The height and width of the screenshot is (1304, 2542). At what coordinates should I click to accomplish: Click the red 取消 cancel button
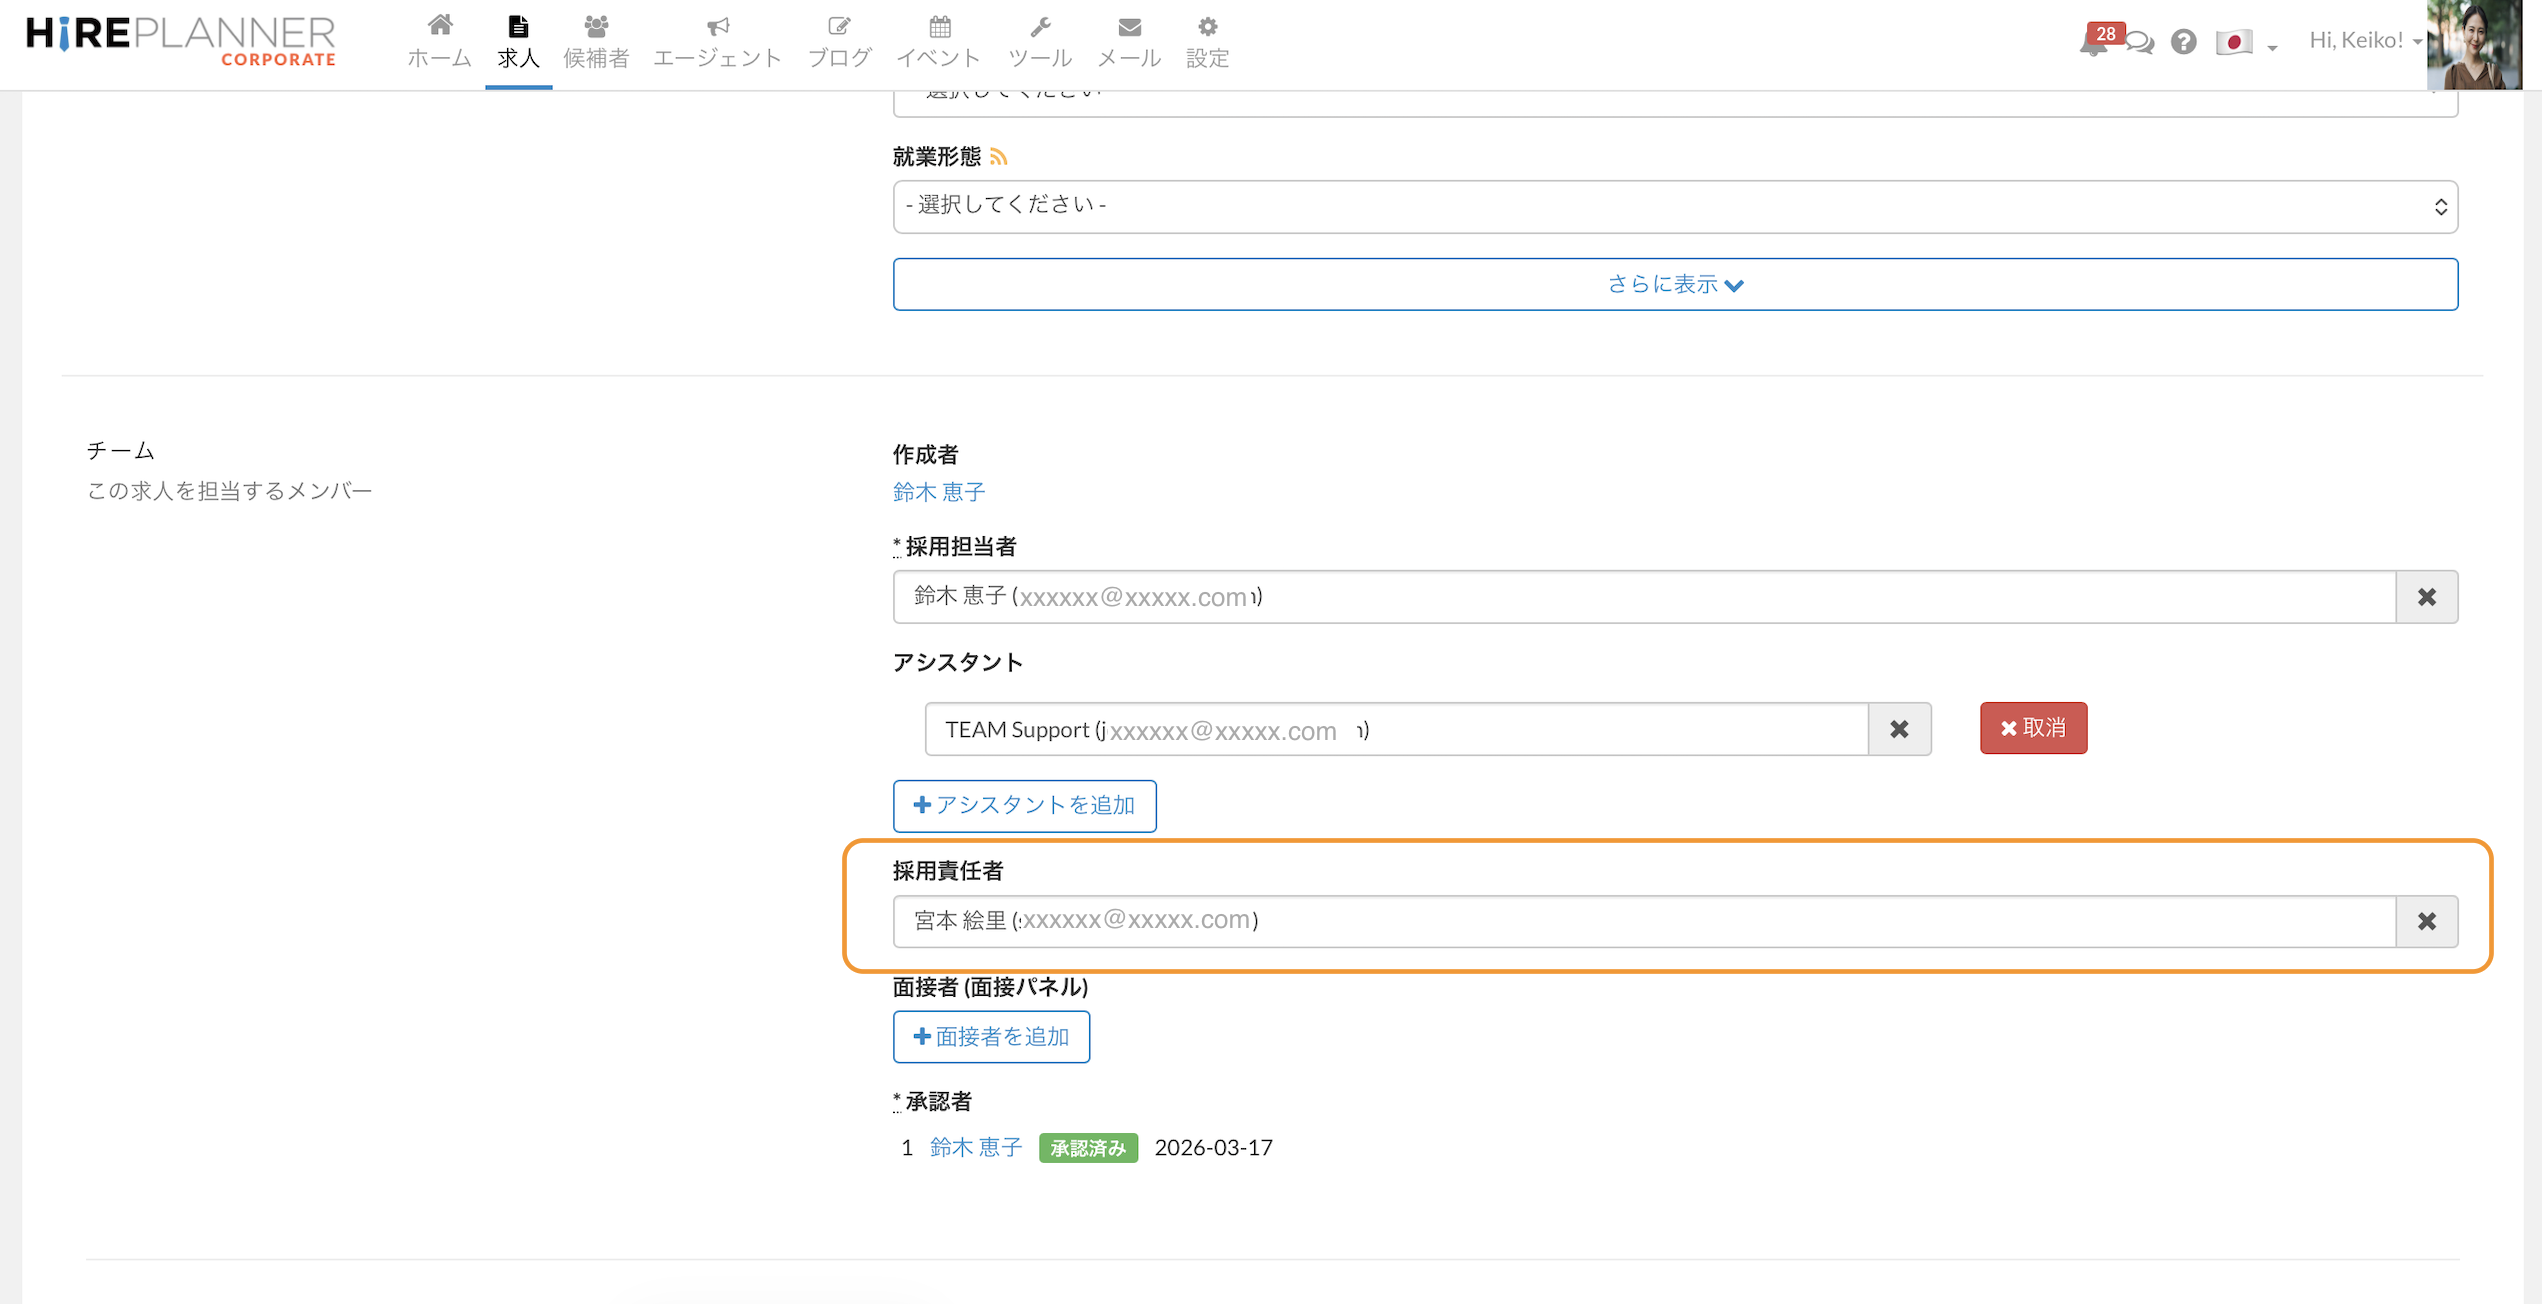(x=2033, y=728)
